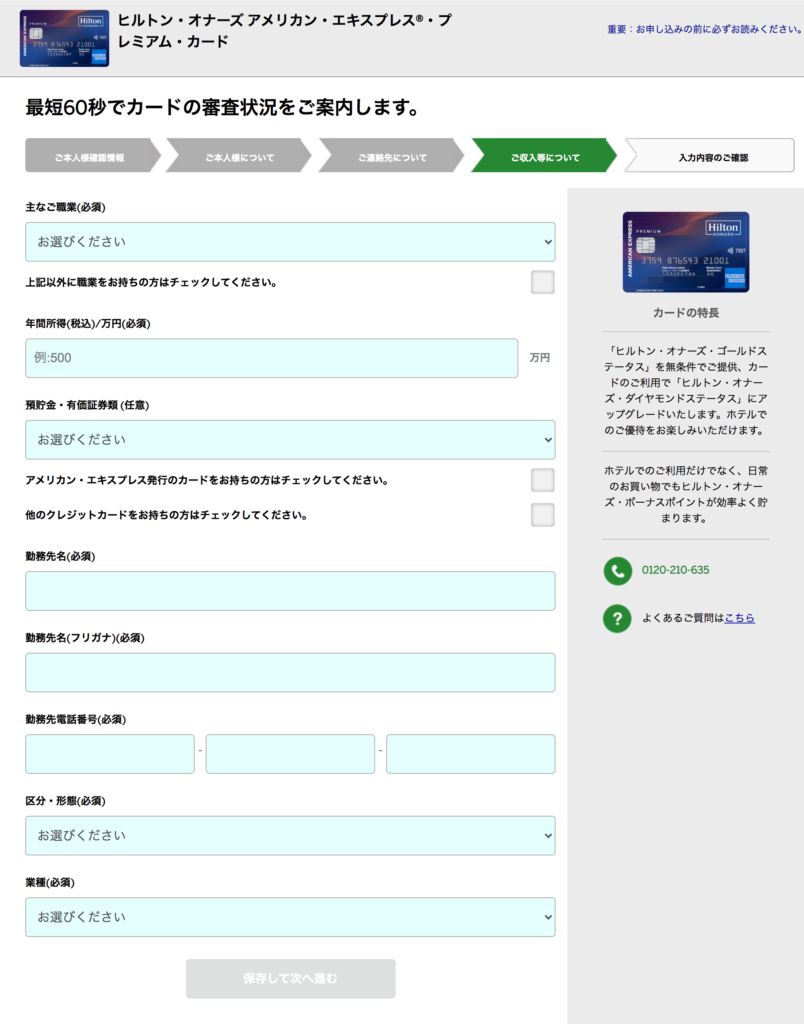
Task: Open the こちら FAQ link
Action: tap(739, 618)
